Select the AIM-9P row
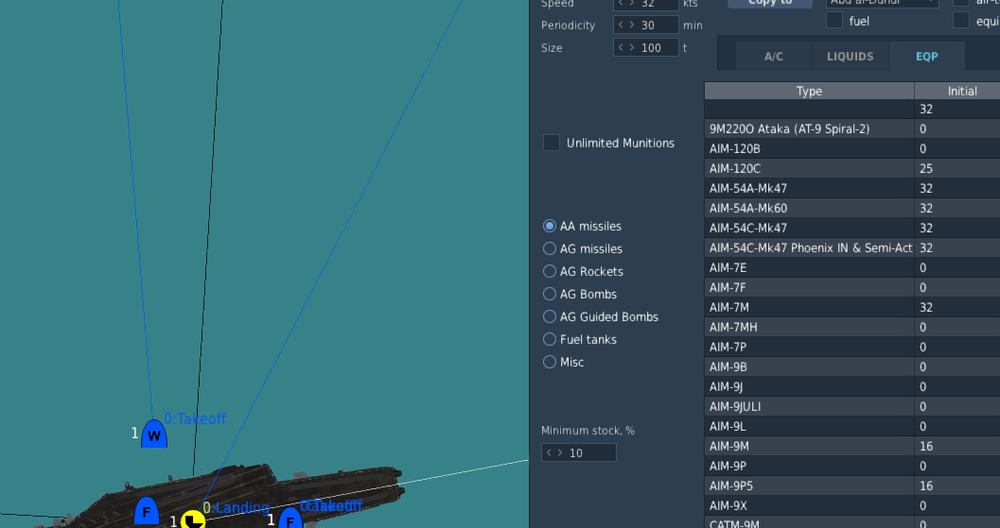 852,466
